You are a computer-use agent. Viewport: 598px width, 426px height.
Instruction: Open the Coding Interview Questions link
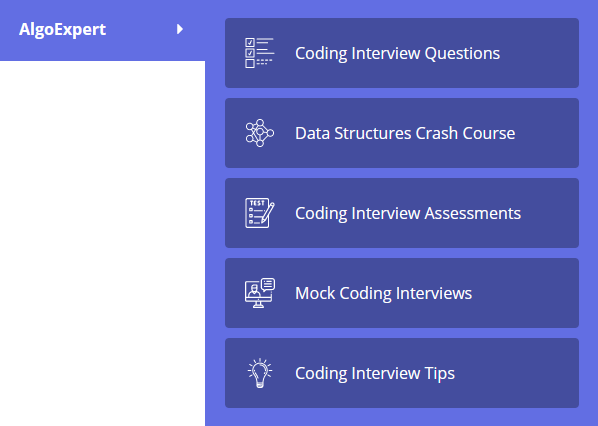pos(397,53)
